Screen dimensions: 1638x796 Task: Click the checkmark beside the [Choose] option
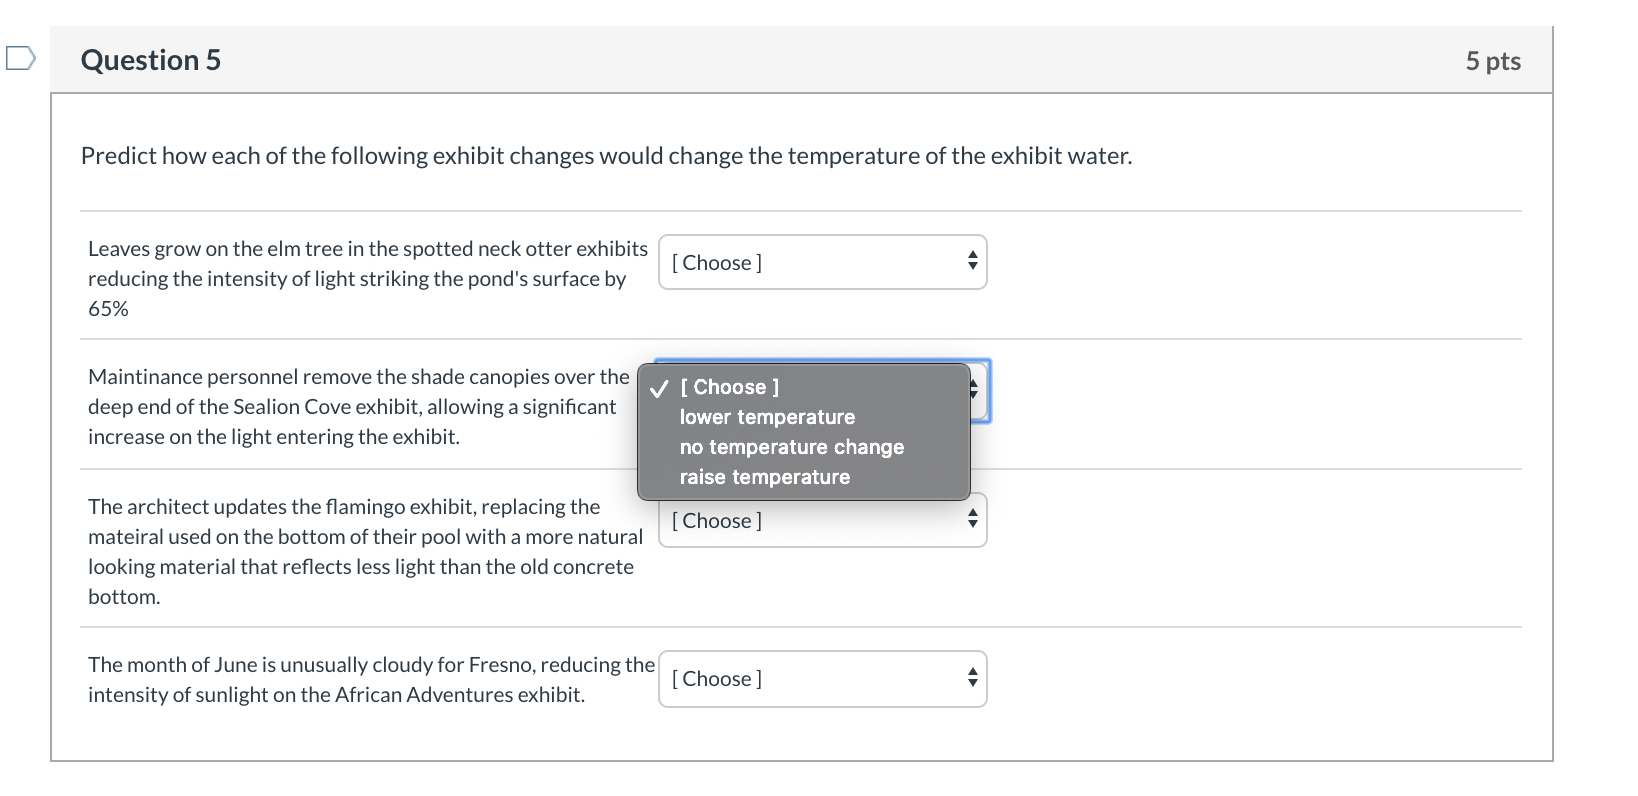(658, 388)
